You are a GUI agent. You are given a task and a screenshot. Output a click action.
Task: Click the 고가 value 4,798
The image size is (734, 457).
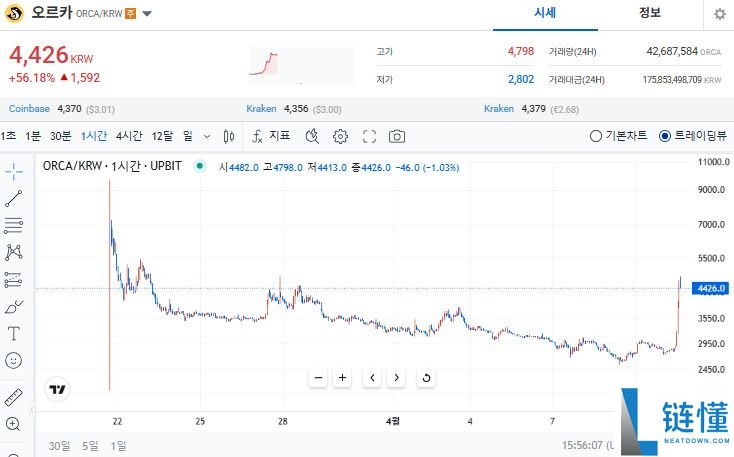coord(521,51)
